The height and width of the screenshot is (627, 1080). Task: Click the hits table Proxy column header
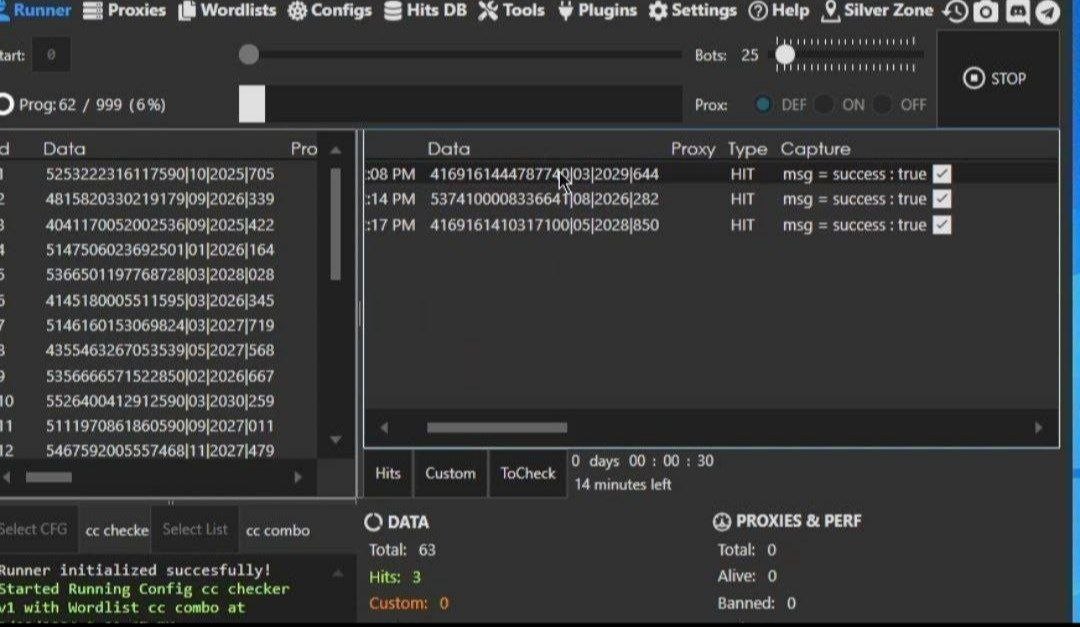[692, 149]
